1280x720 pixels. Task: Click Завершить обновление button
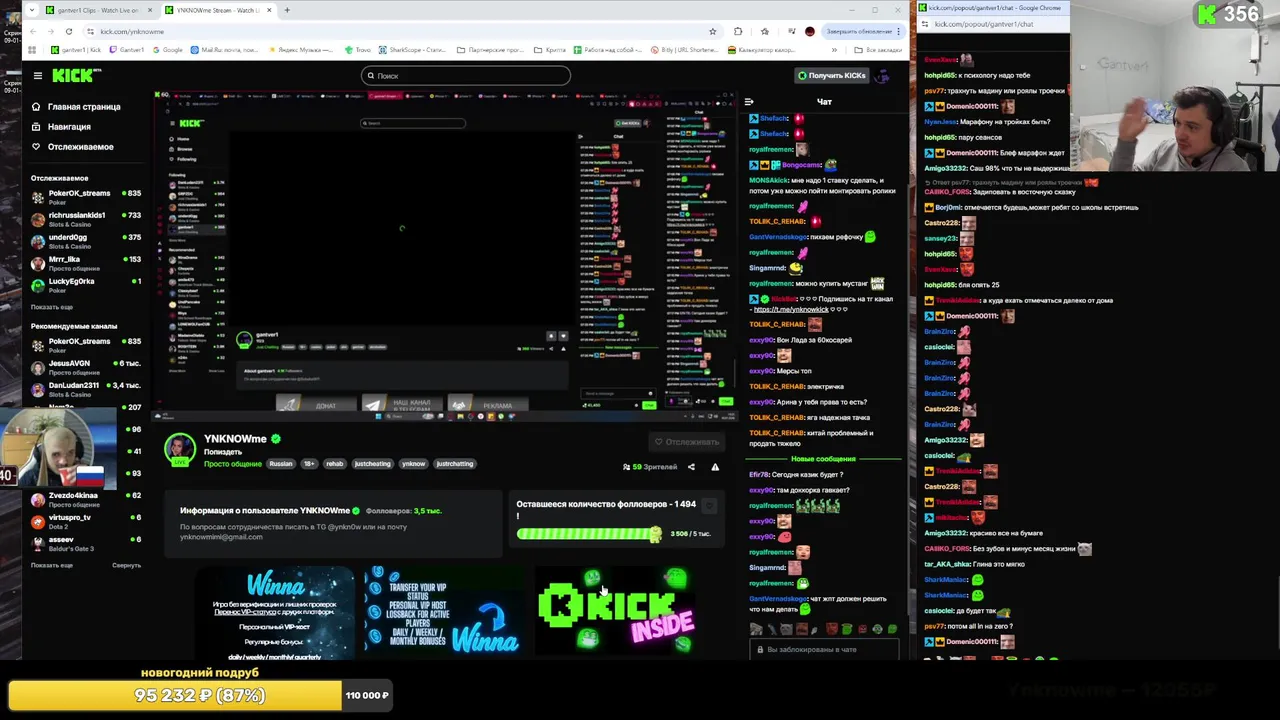coord(861,31)
